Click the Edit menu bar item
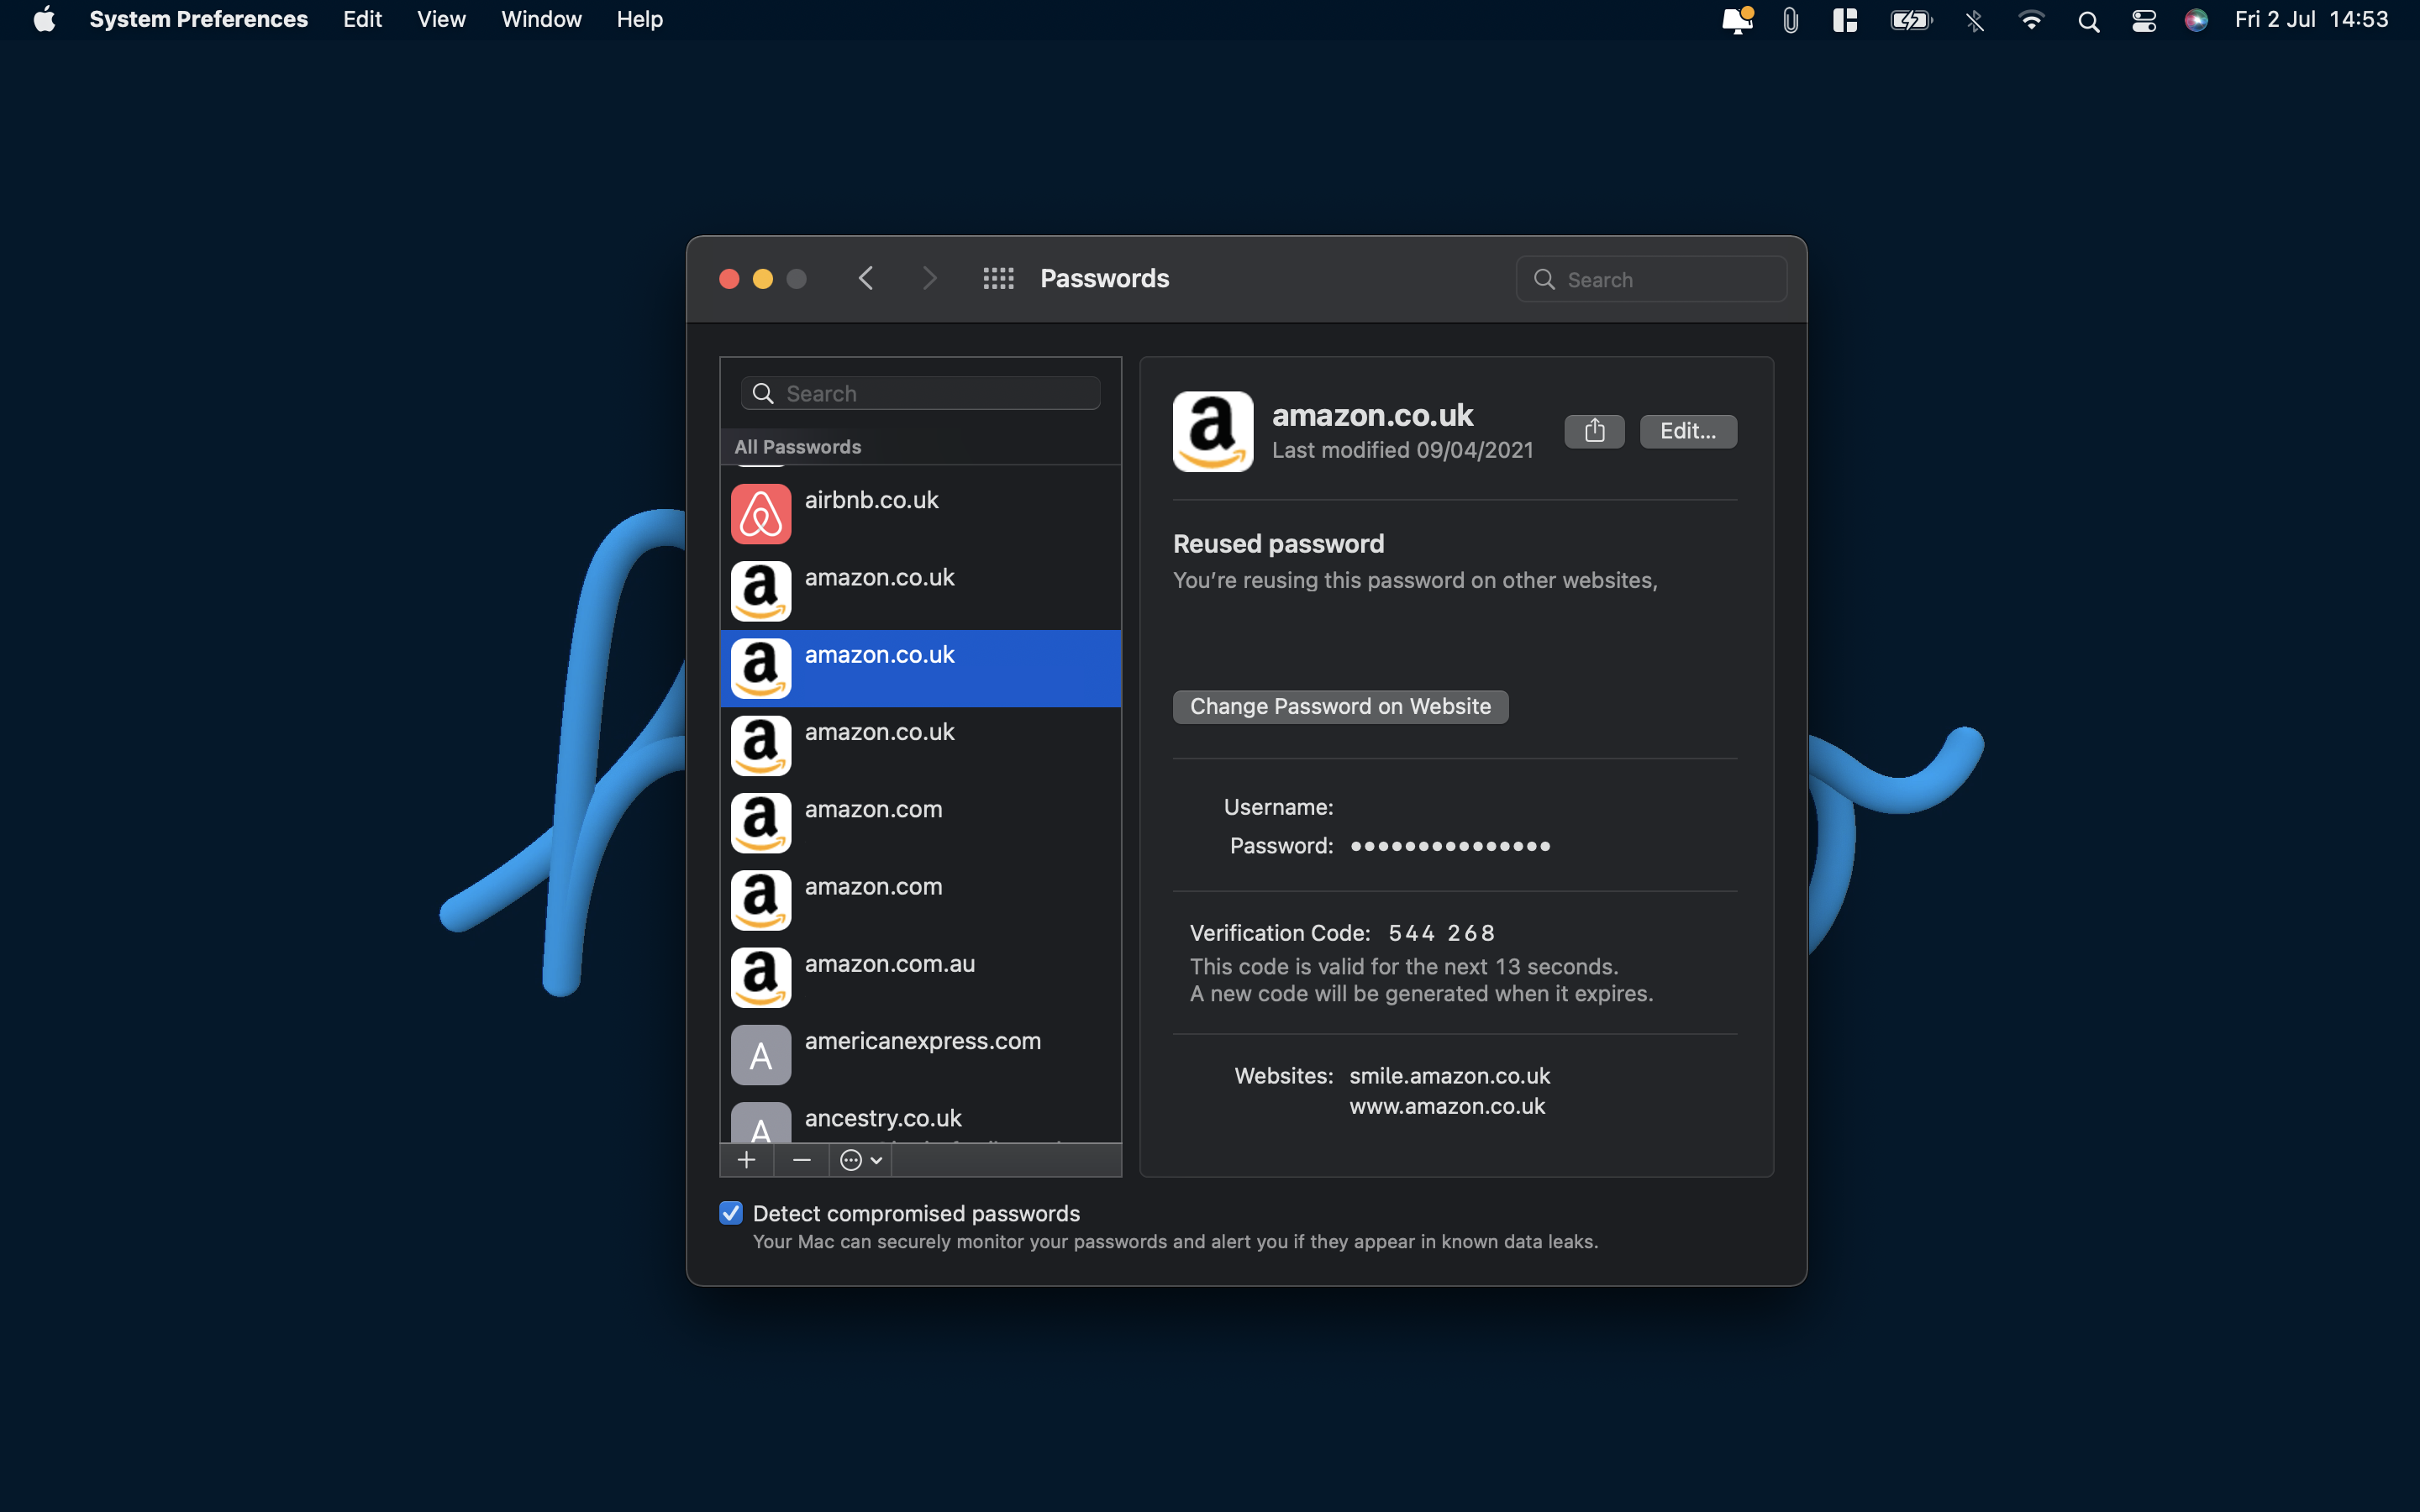Viewport: 2420px width, 1512px height. [x=362, y=19]
